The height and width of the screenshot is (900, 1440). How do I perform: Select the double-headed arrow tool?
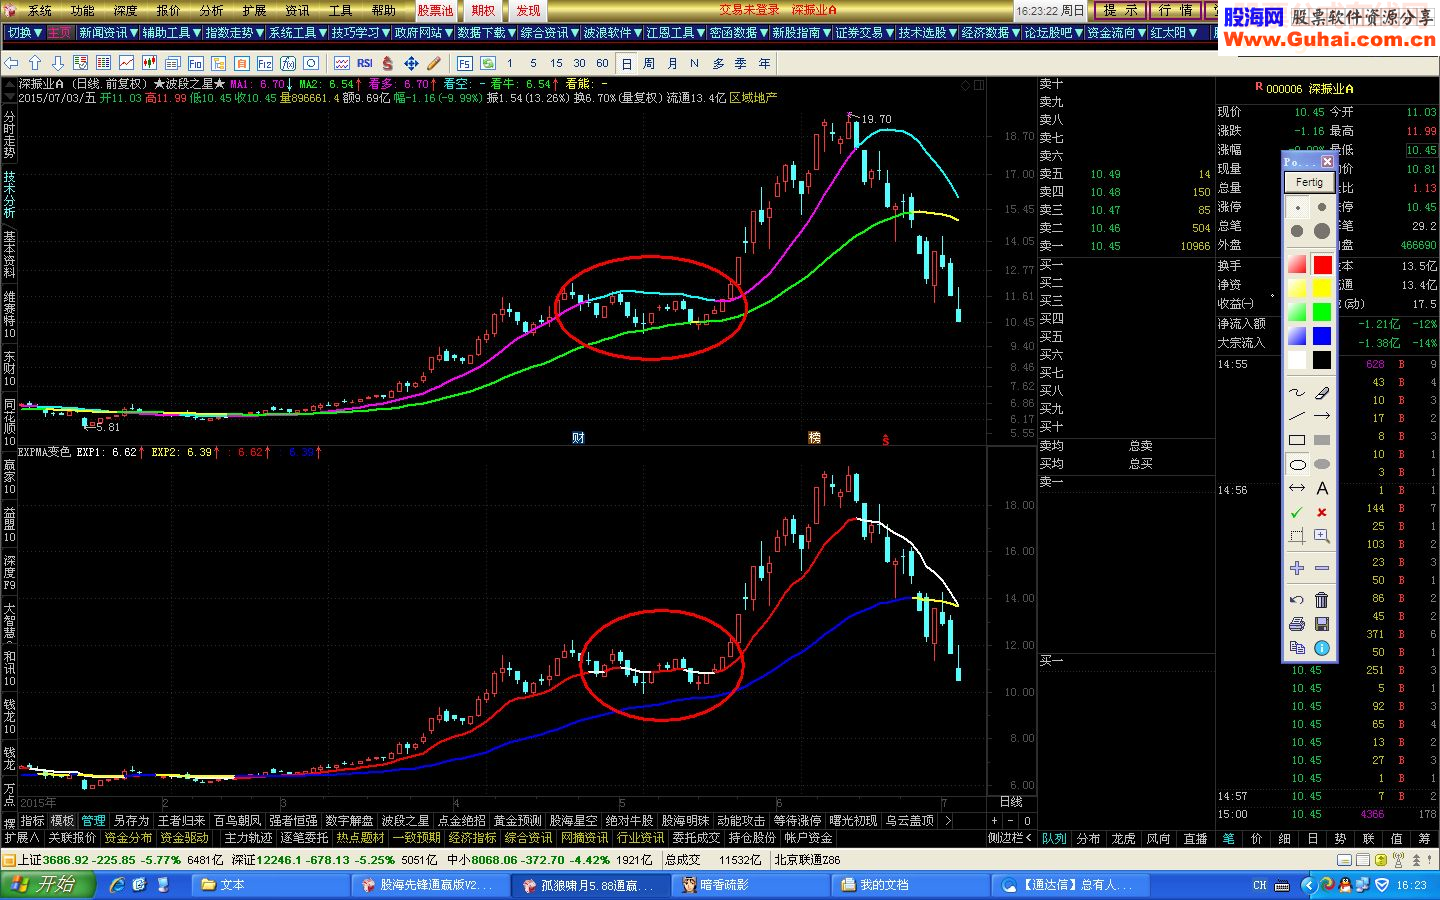tap(1297, 488)
